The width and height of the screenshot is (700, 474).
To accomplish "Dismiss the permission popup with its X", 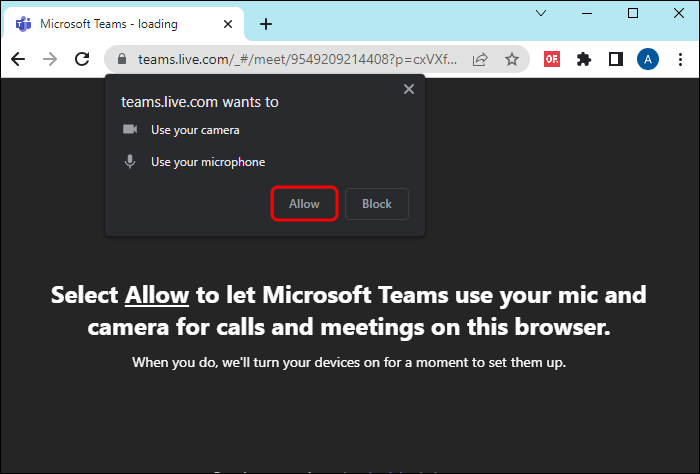I will (x=408, y=89).
